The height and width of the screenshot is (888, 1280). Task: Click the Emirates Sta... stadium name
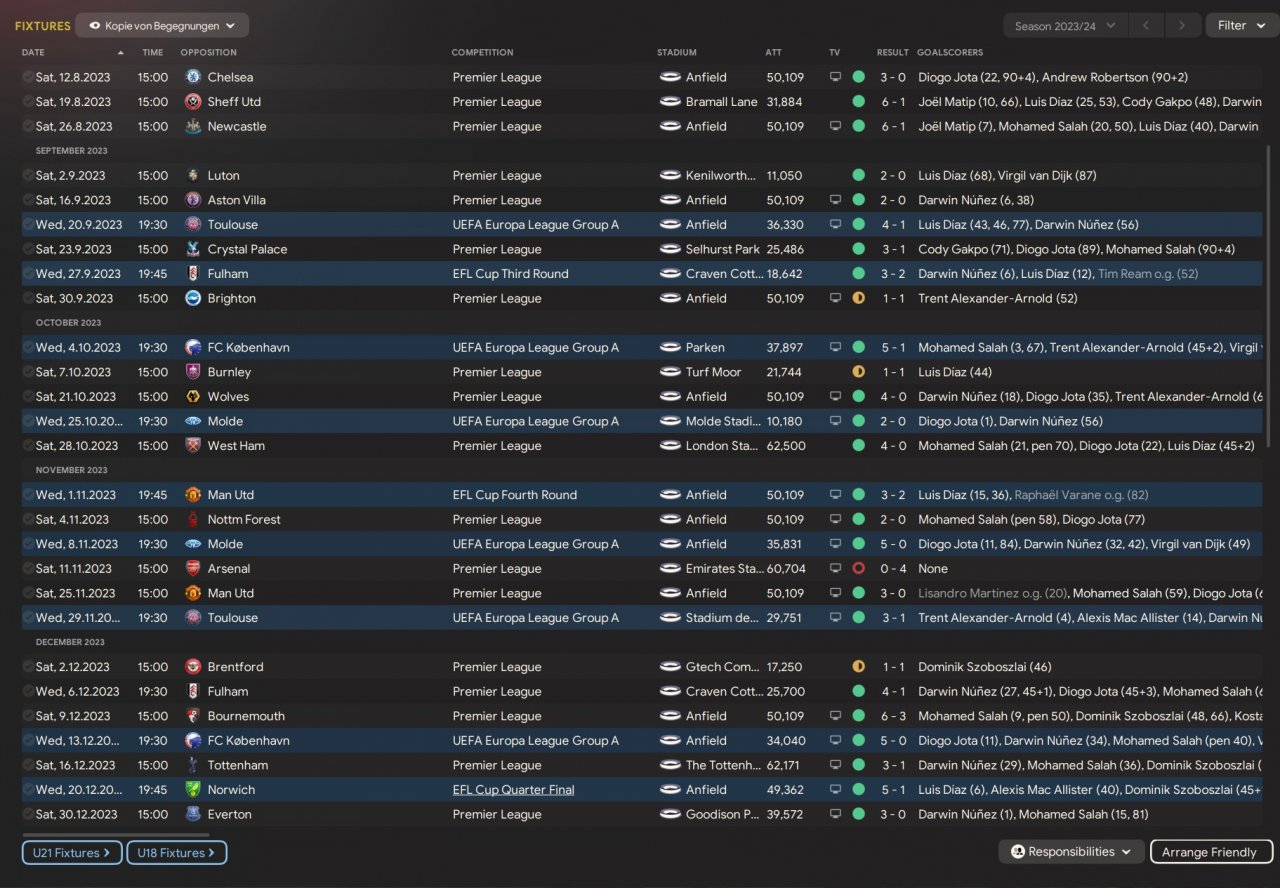(725, 568)
